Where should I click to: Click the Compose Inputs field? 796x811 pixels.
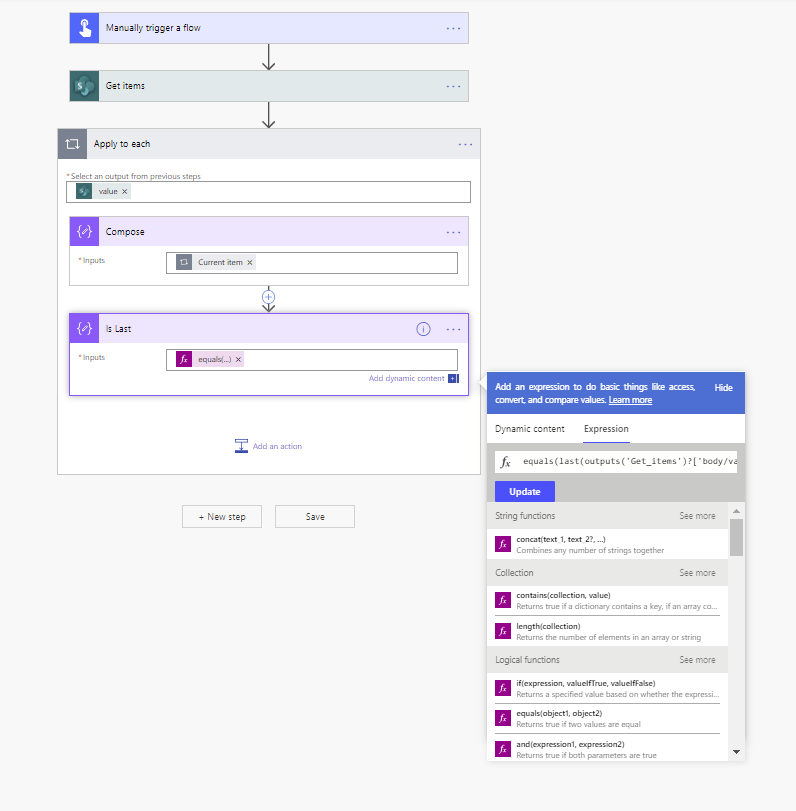point(312,263)
